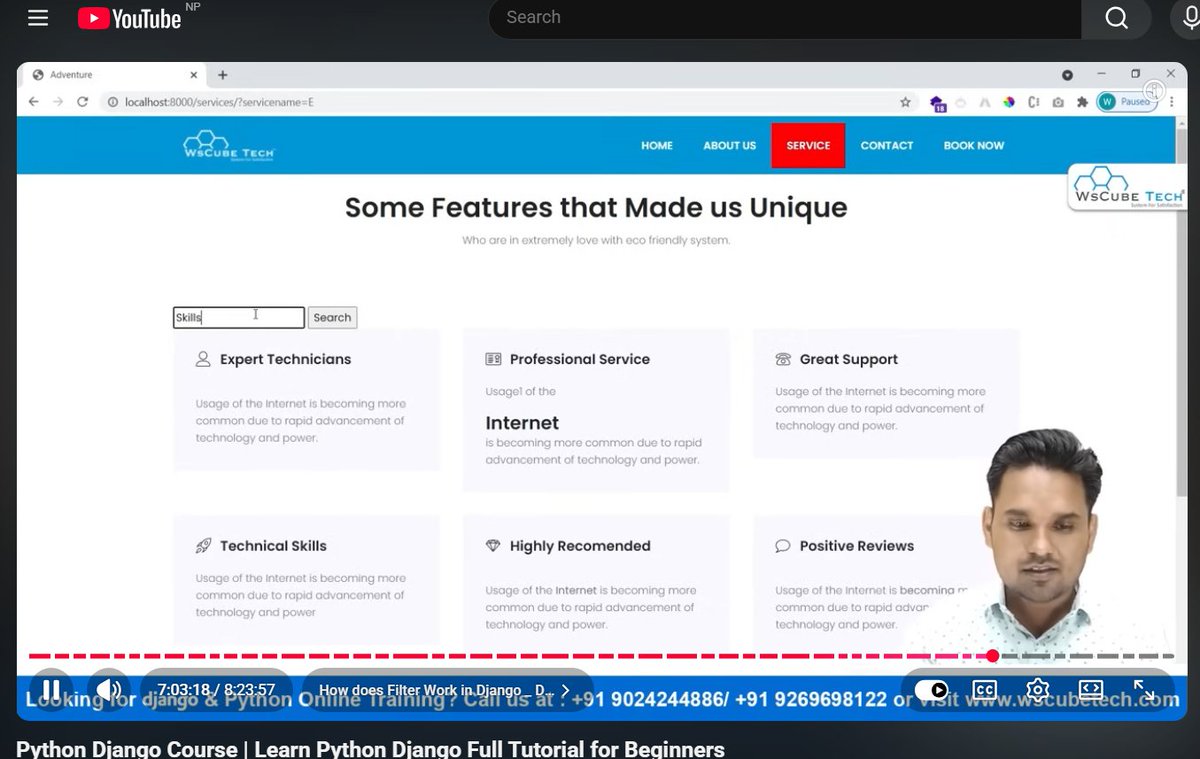Image resolution: width=1200 pixels, height=759 pixels.
Task: Pause the video playback
Action: [51, 690]
